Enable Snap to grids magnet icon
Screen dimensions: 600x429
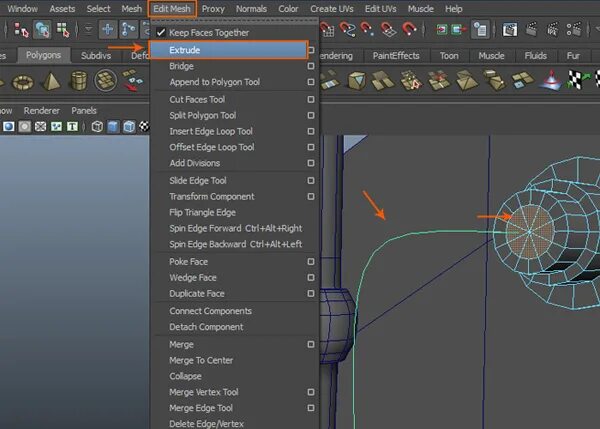[328, 29]
